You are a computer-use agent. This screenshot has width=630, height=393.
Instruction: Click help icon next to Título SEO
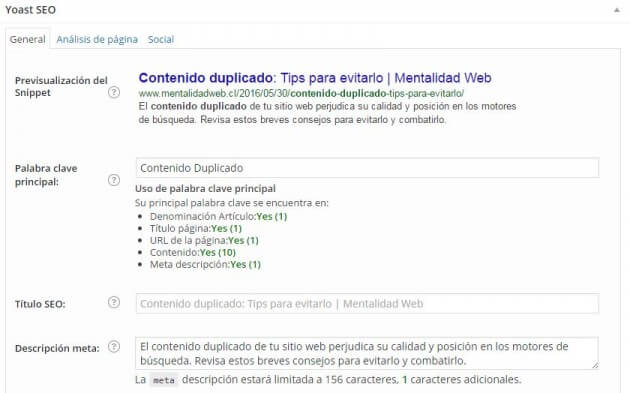tap(114, 302)
